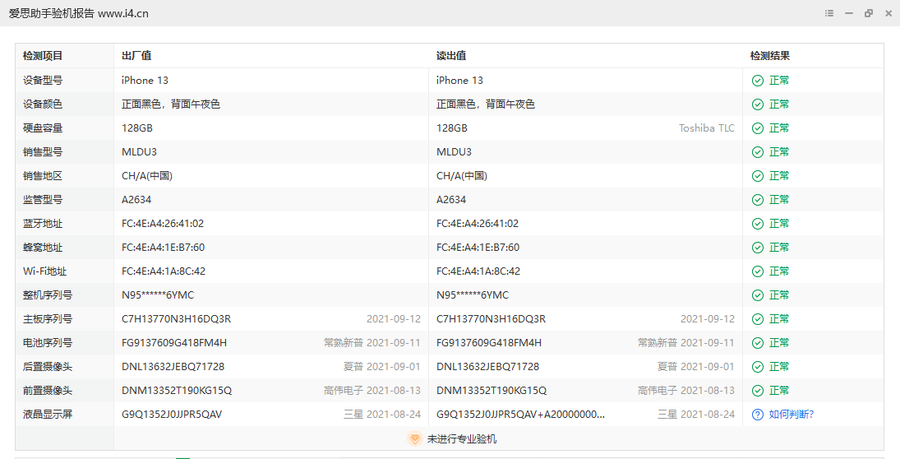
Task: Close the 爱思助手验机报告 window
Action: (888, 13)
